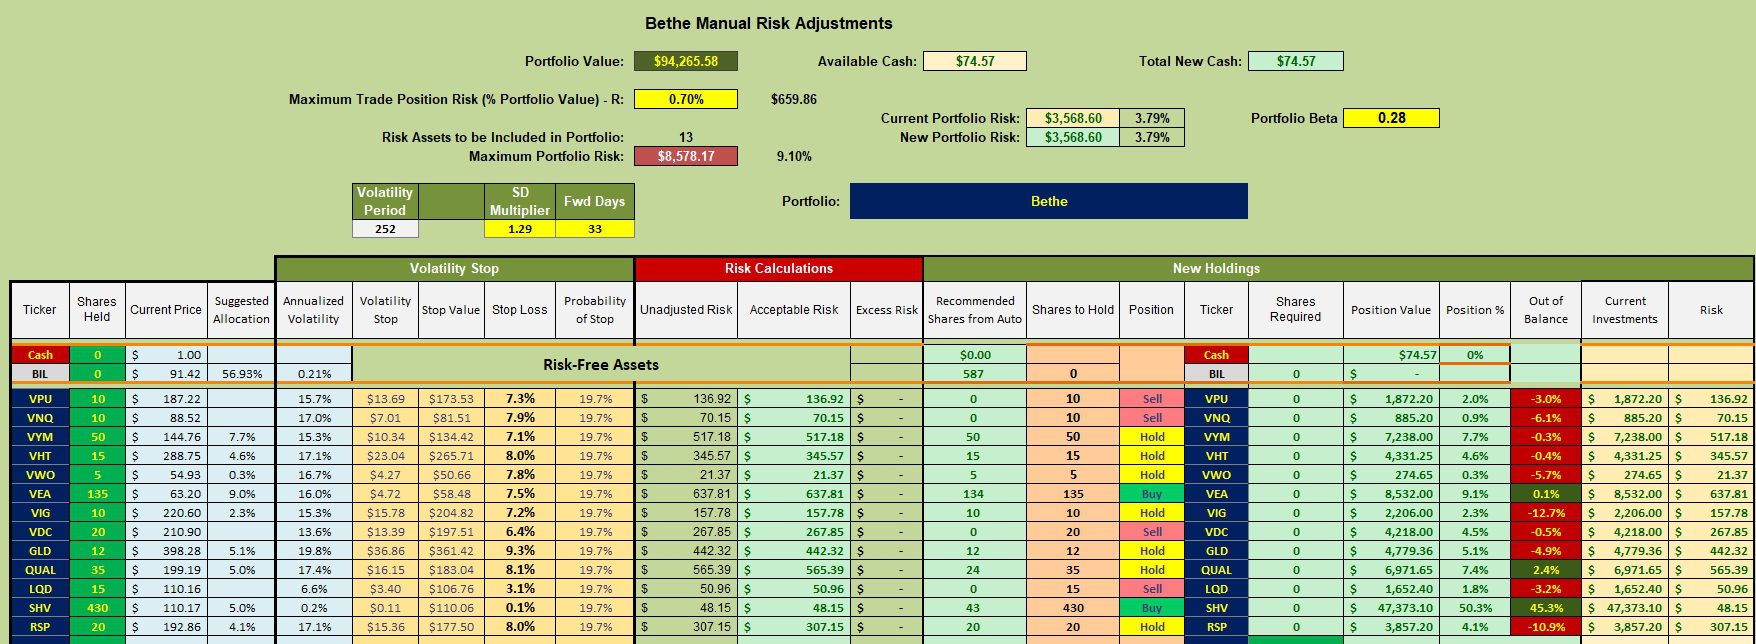
Task: Click the Current Portfolio Risk $3,568.60 cell
Action: click(1073, 118)
